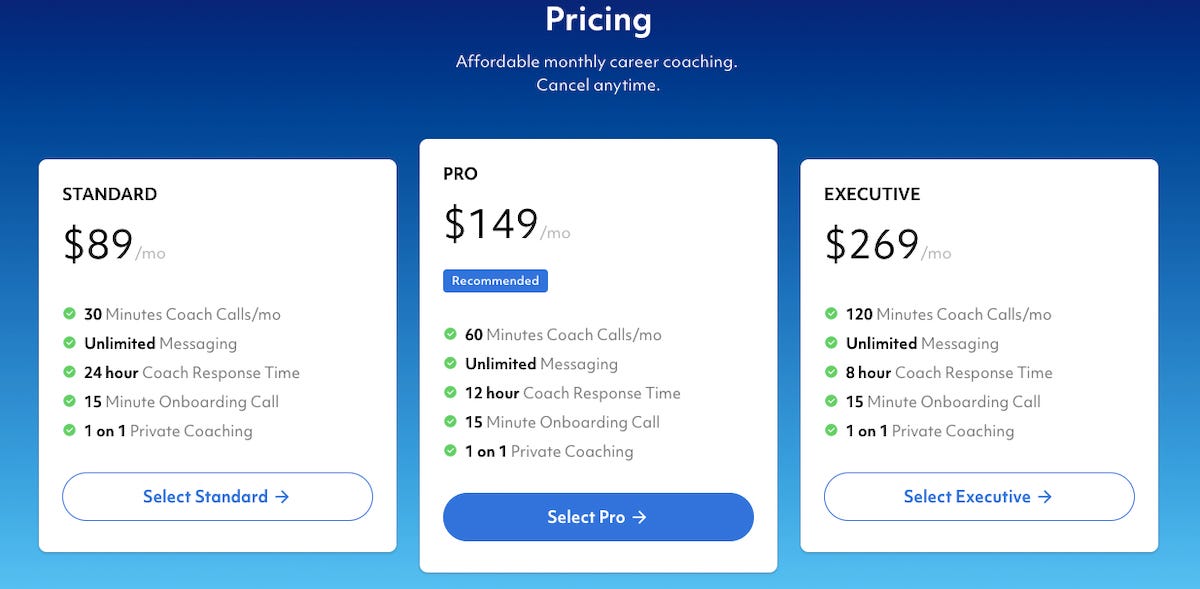This screenshot has width=1200, height=589.
Task: Click green check beside Standard 30 Minutes Coach Calls
Action: tap(69, 314)
